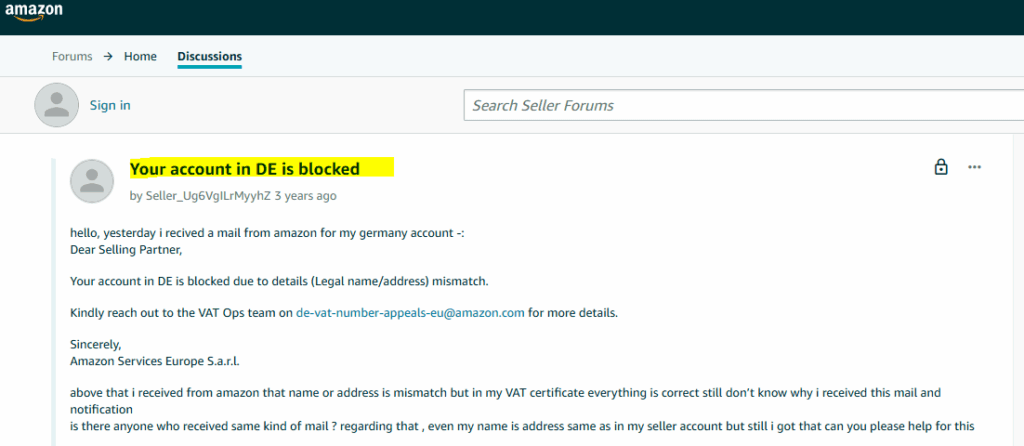
Task: Open the Home tab
Action: 140,56
